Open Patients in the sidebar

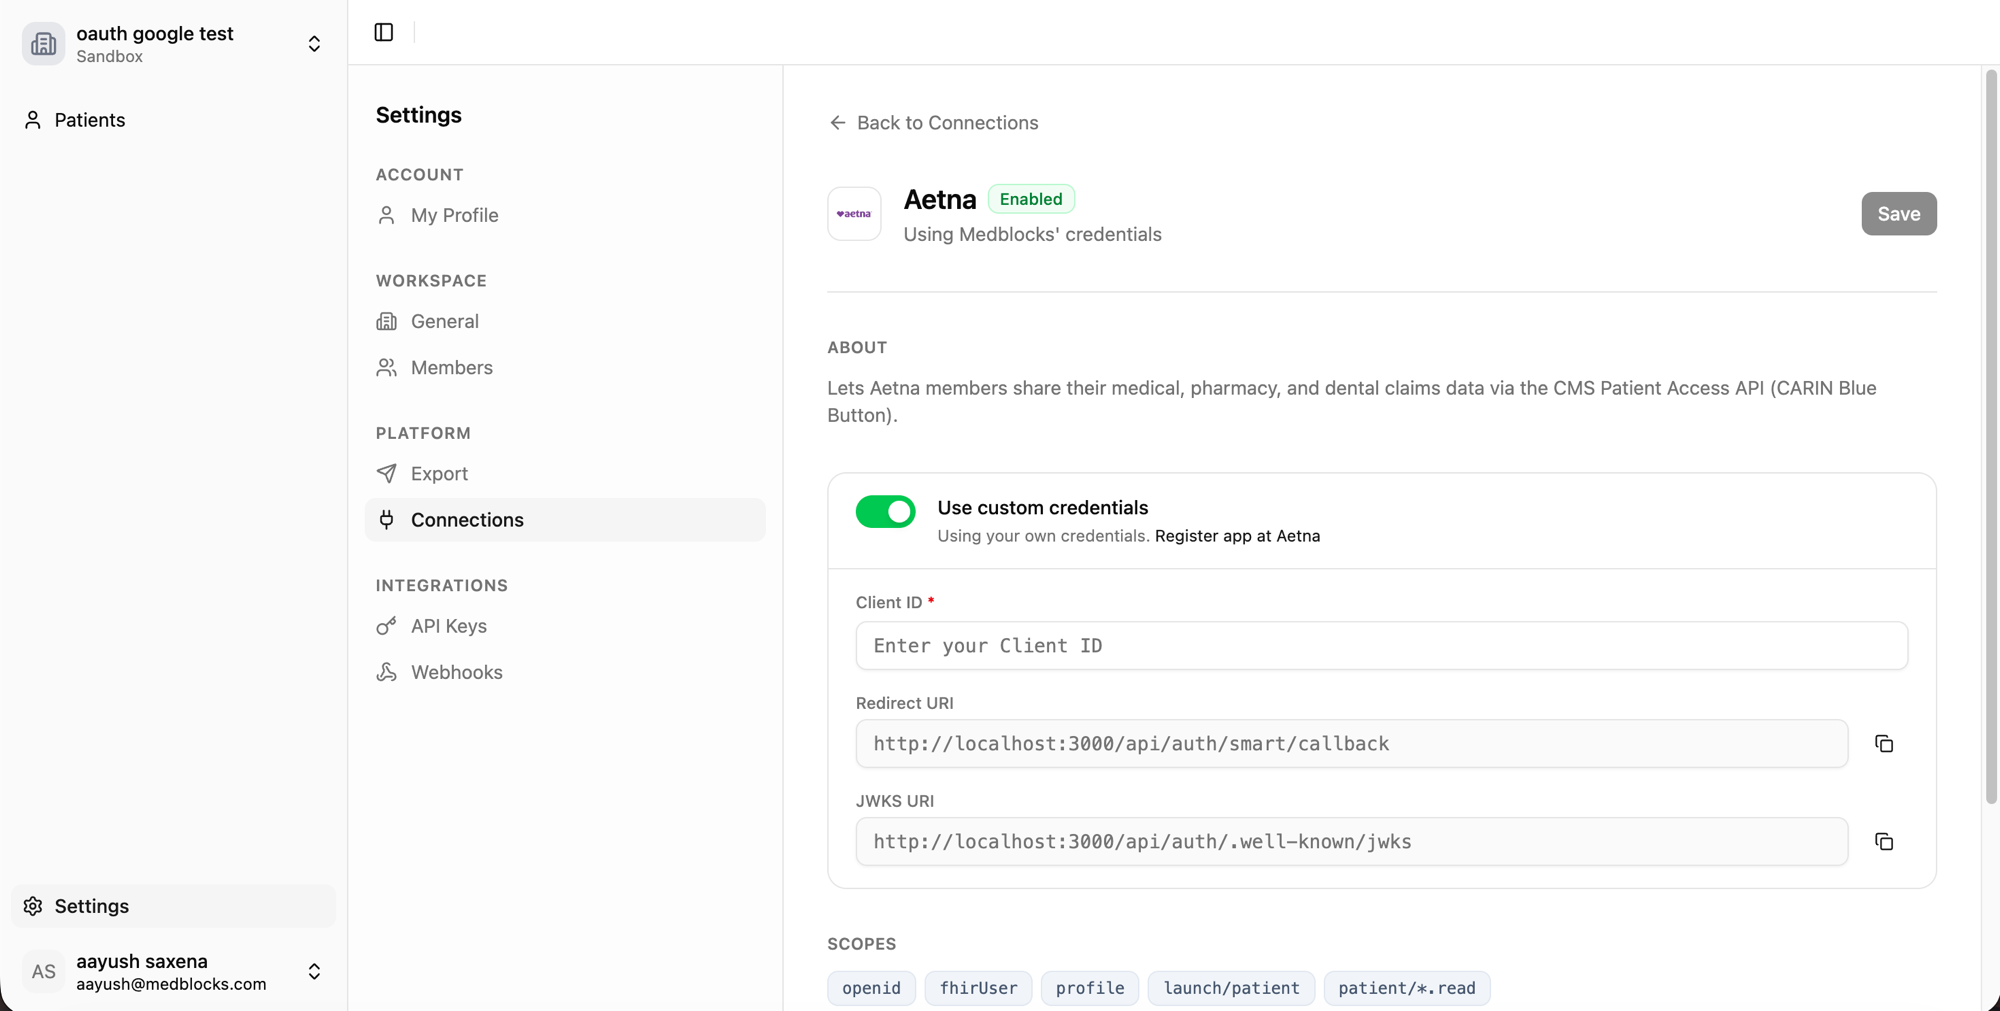coord(173,120)
